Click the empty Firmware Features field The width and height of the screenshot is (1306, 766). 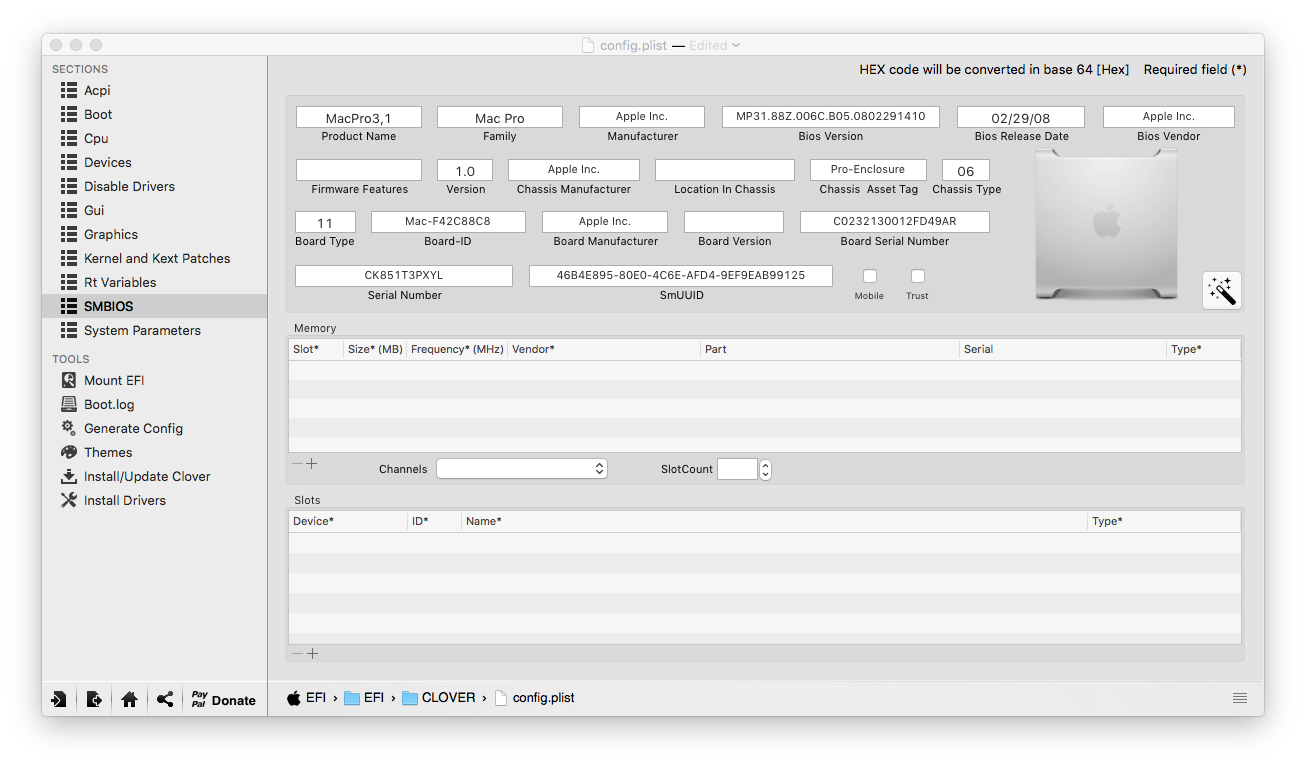coord(359,170)
